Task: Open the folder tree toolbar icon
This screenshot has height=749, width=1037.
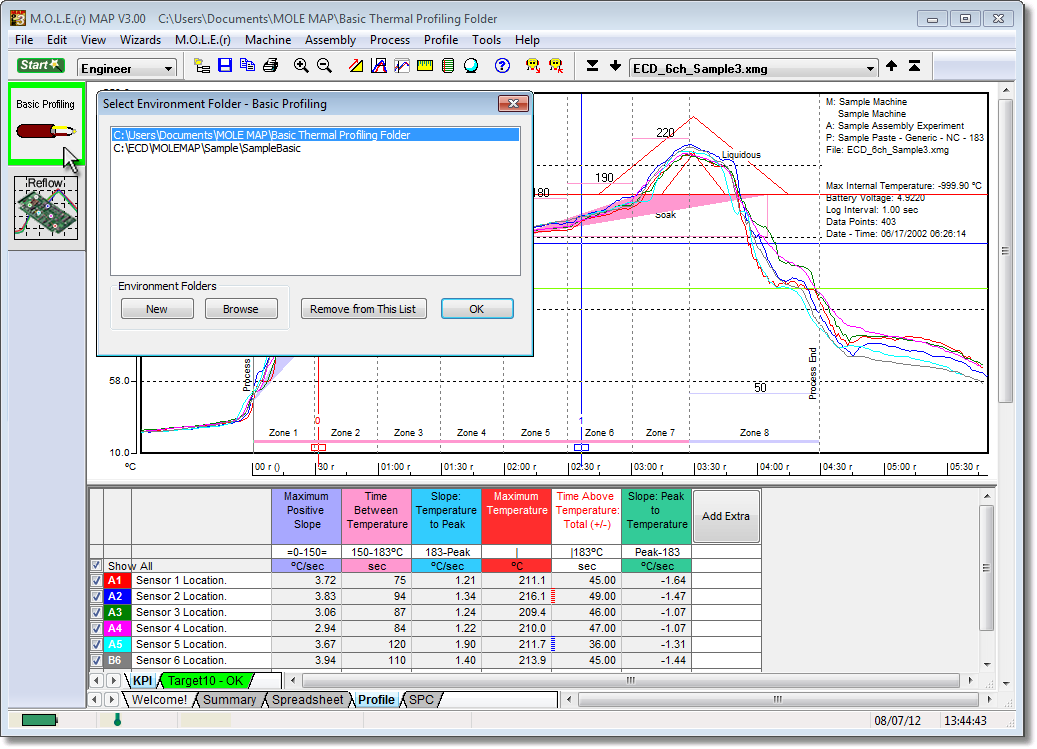Action: 202,65
